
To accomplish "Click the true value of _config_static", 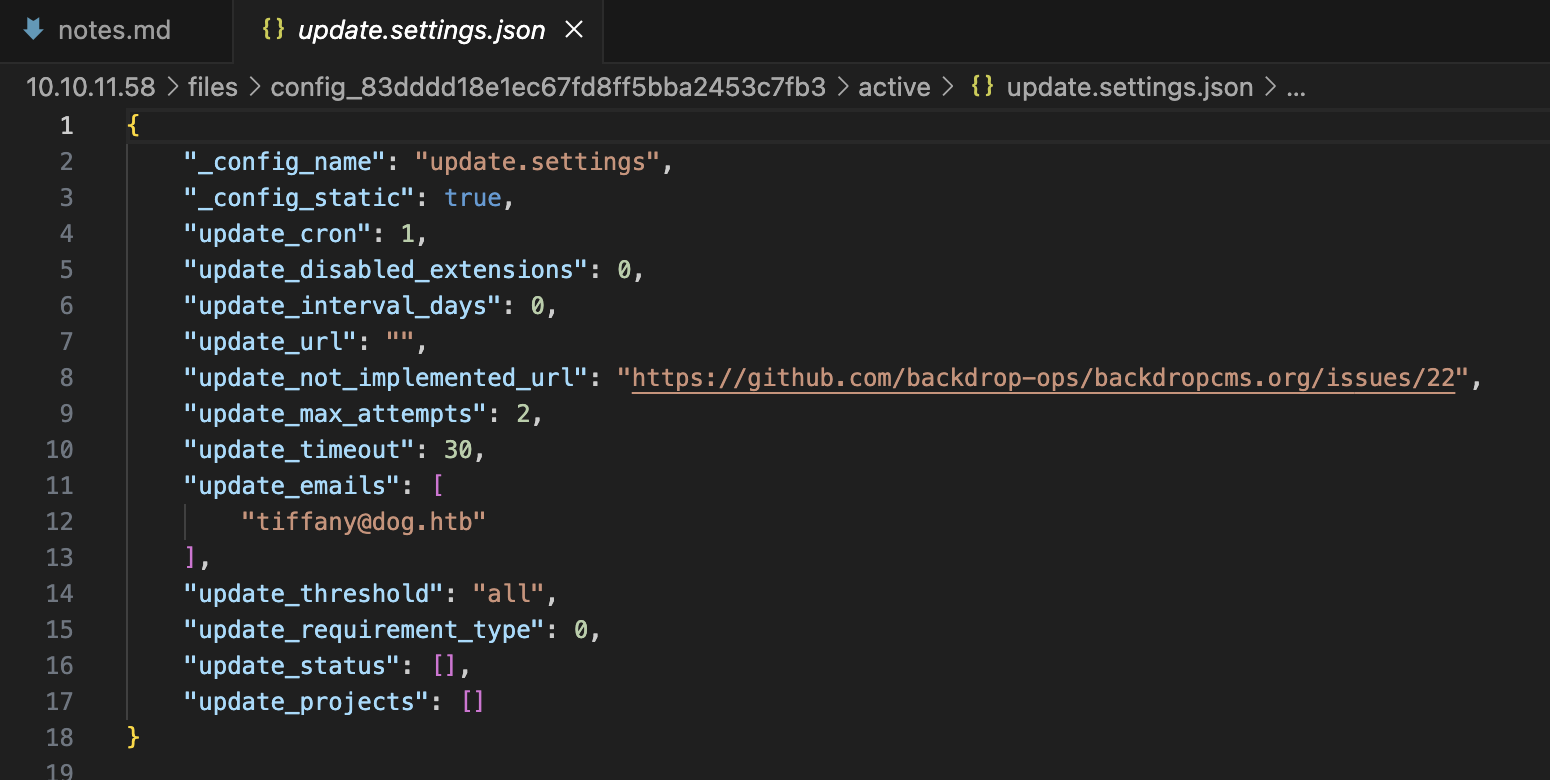I will pyautogui.click(x=472, y=197).
